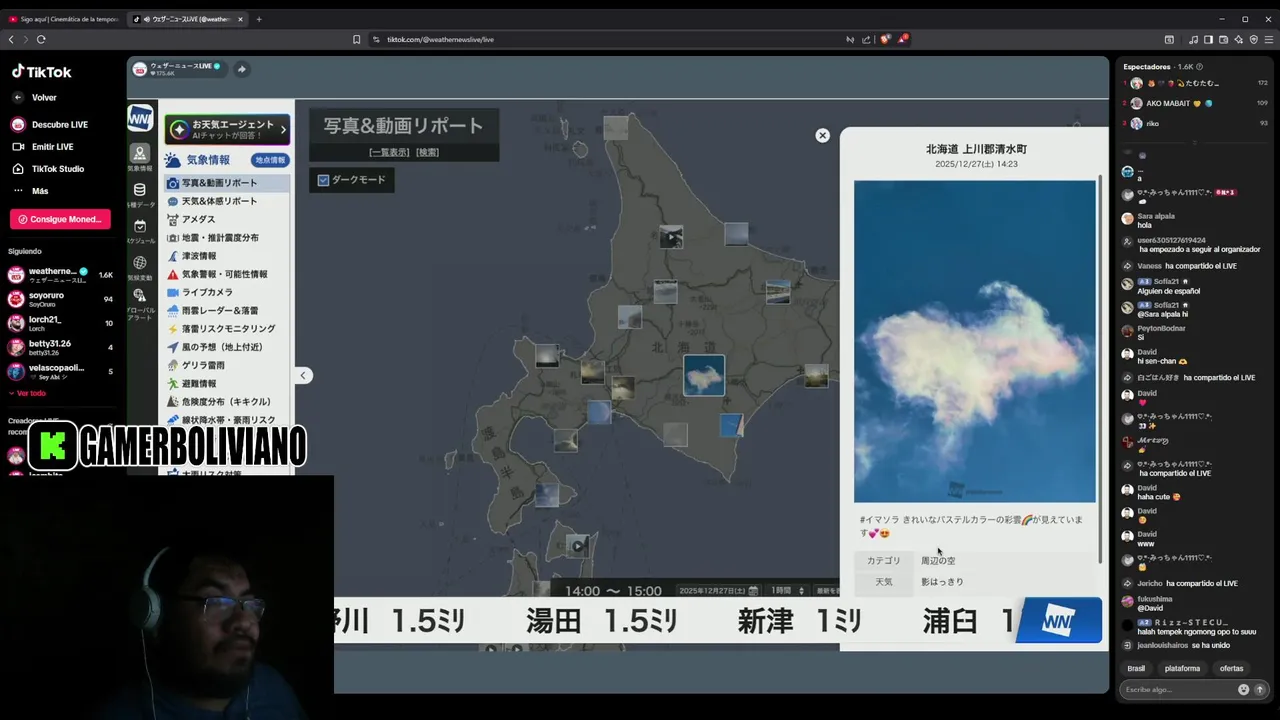1280x720 pixels.
Task: Click the Consigue Monedas button
Action: click(x=60, y=219)
